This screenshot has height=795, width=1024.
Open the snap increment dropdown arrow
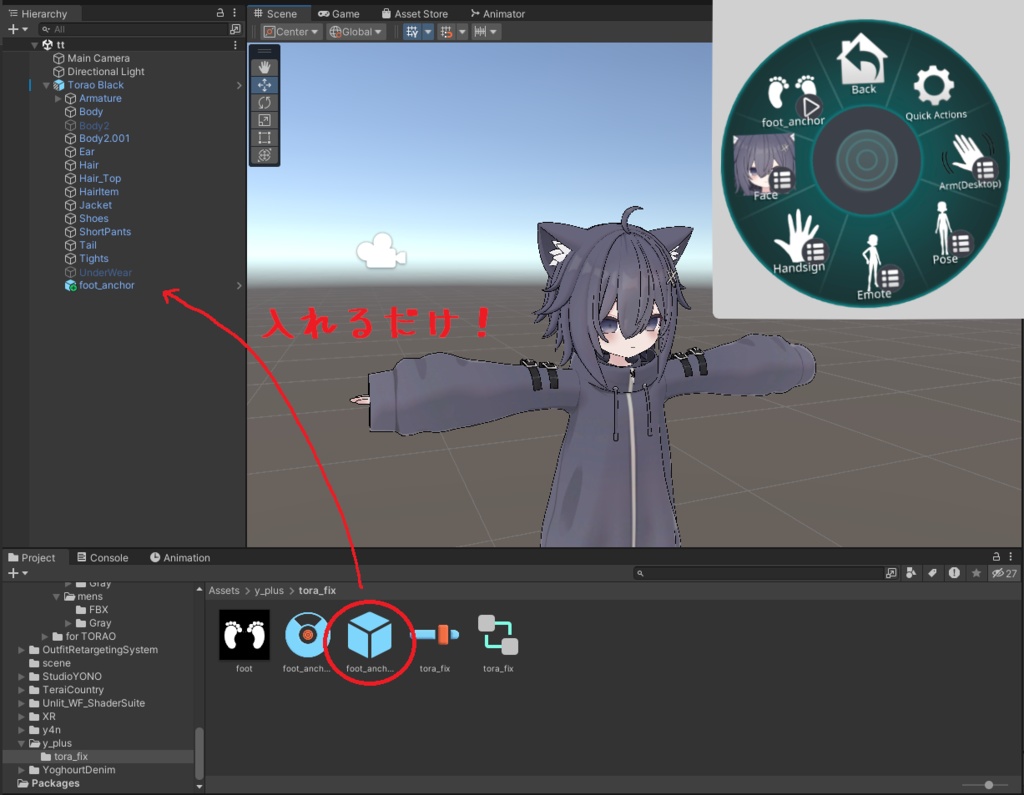(x=462, y=31)
